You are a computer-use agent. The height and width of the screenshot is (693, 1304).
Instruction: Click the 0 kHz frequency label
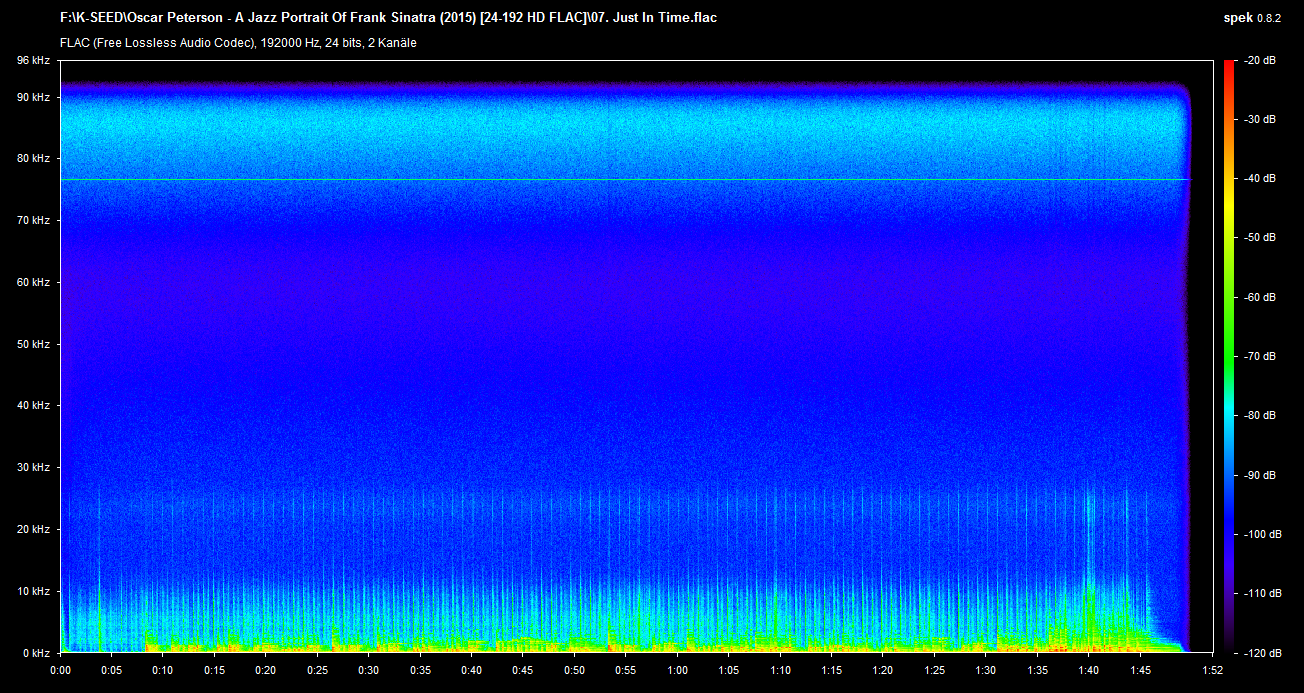[x=36, y=653]
